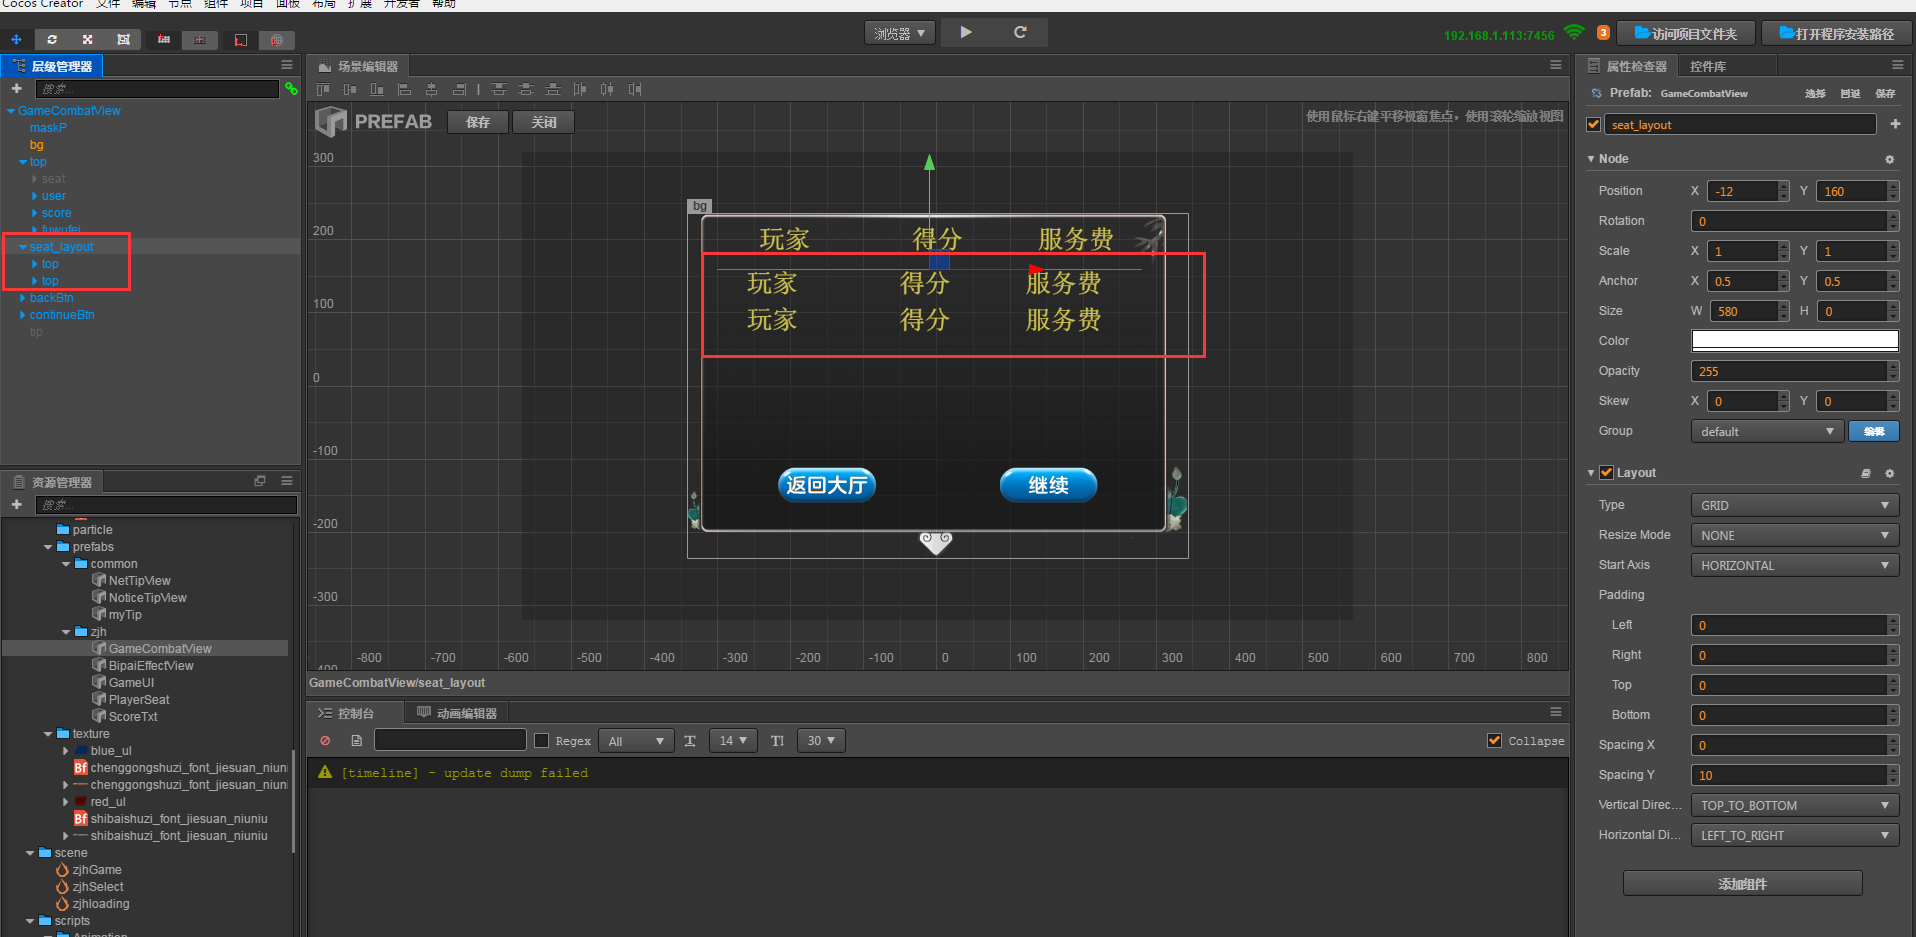Click the open log file icon
Screen dimensions: 1916x937
[357, 741]
